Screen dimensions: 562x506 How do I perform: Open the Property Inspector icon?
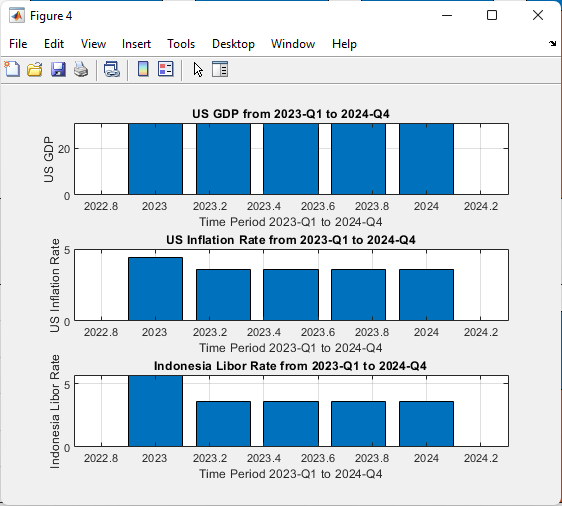[x=220, y=69]
